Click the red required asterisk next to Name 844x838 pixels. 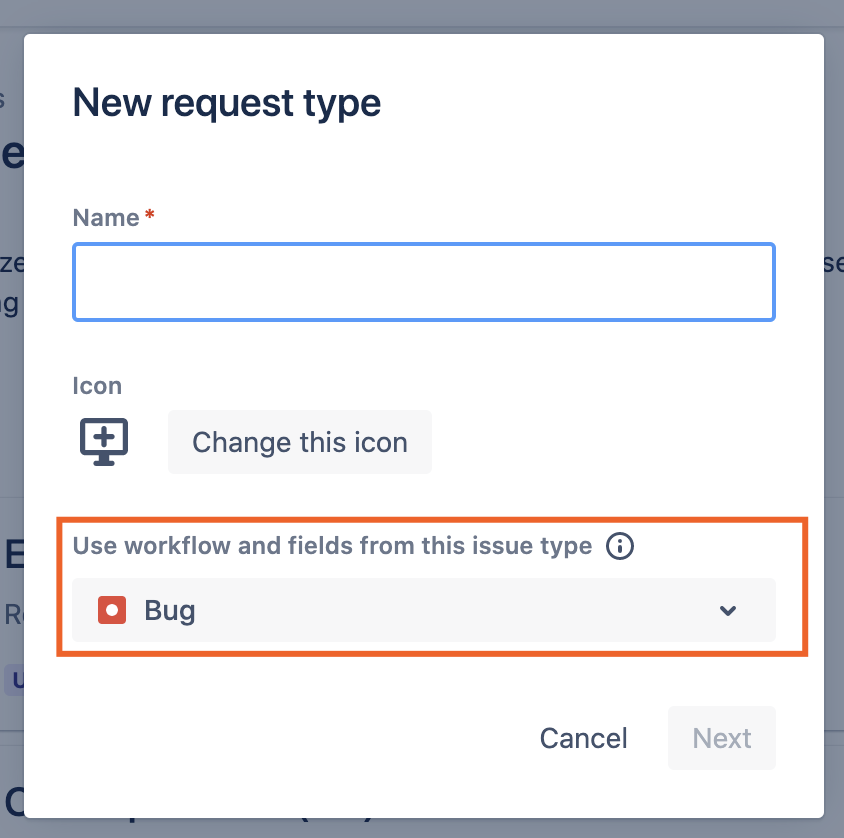(150, 215)
